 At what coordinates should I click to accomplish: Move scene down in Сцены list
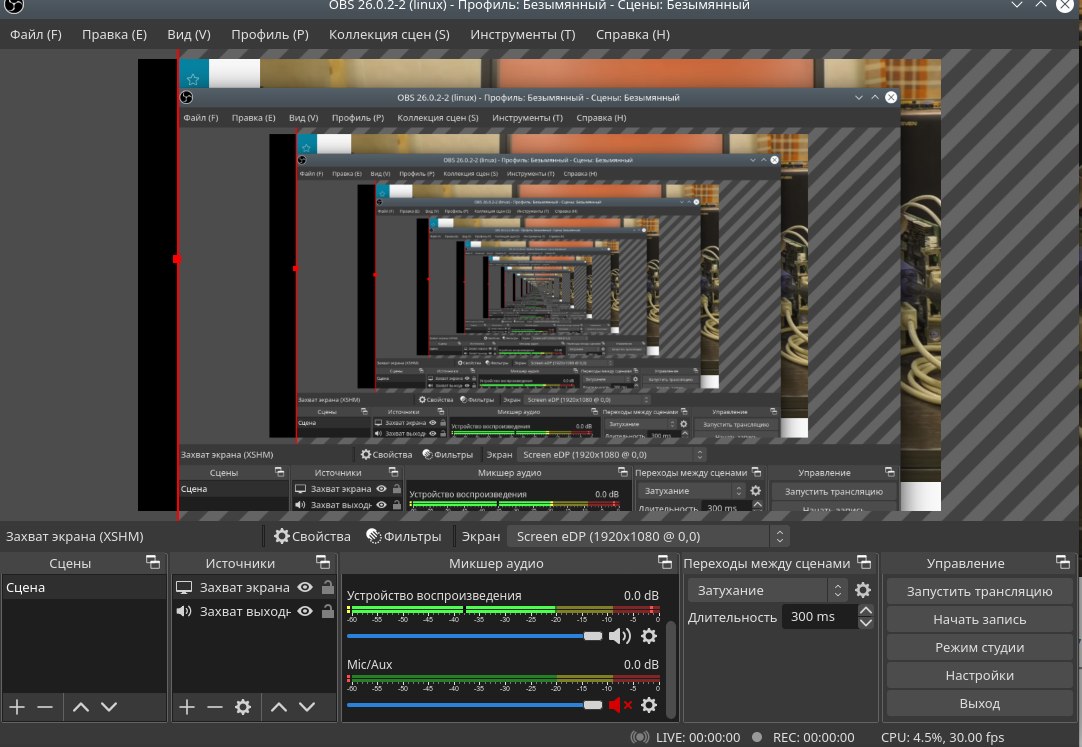(109, 706)
